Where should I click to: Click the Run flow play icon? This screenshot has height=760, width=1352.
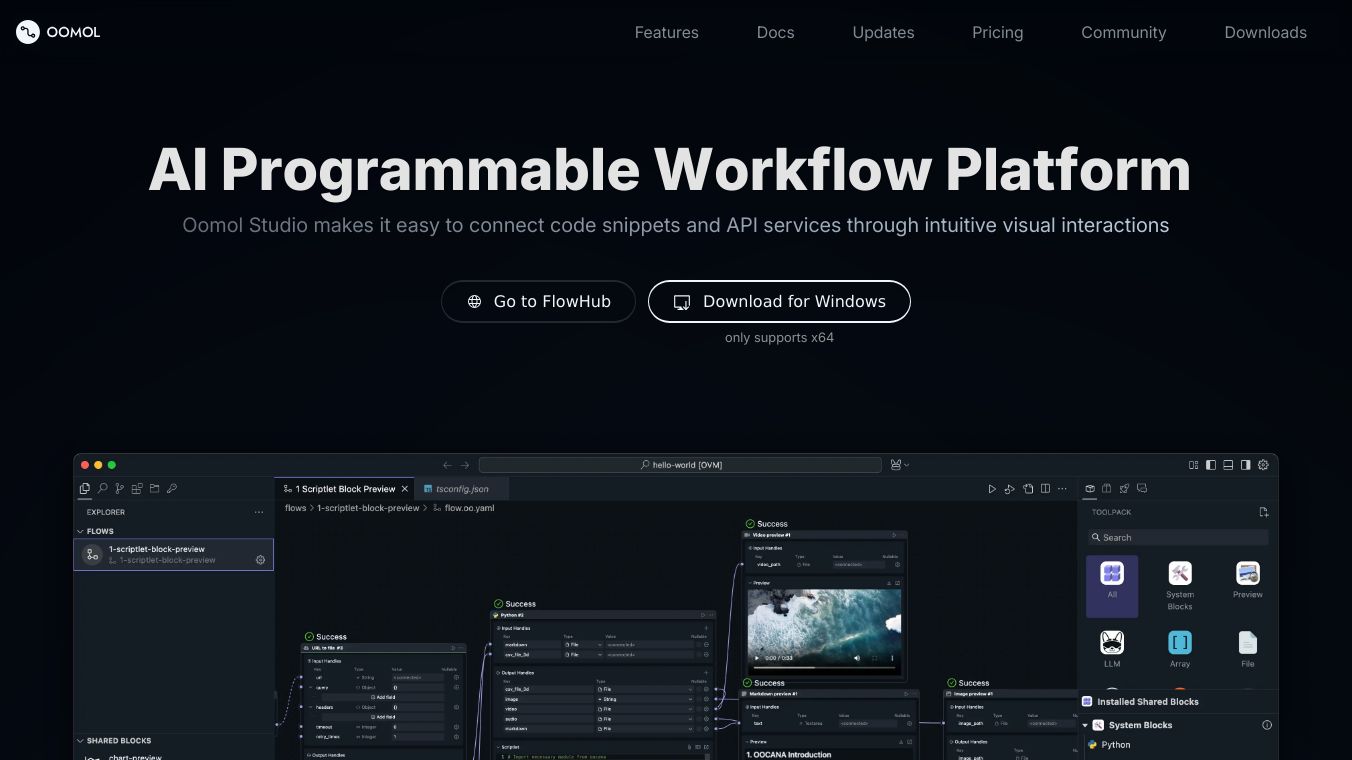click(x=992, y=489)
